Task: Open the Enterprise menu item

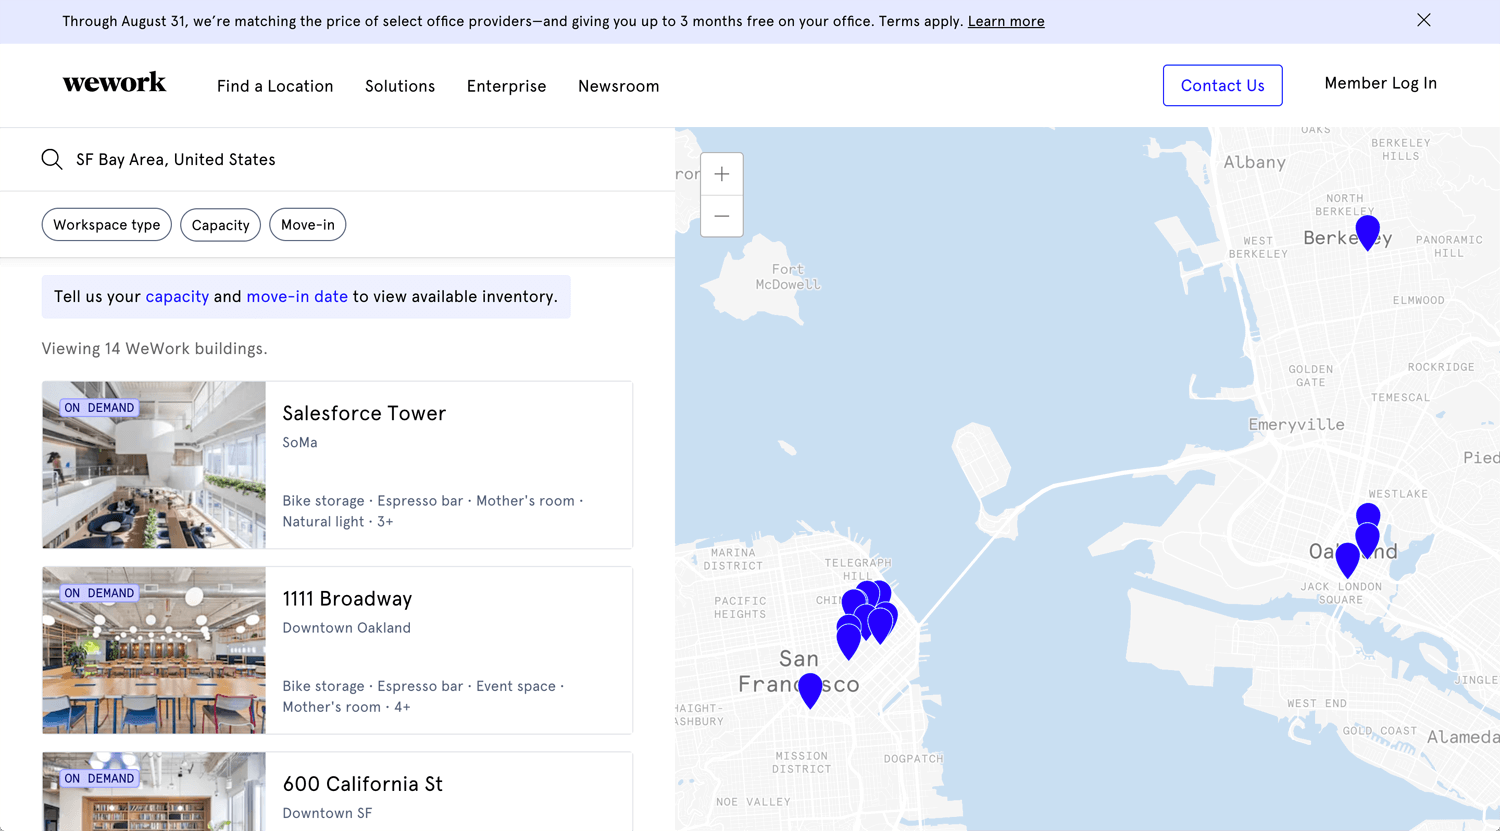Action: click(507, 86)
